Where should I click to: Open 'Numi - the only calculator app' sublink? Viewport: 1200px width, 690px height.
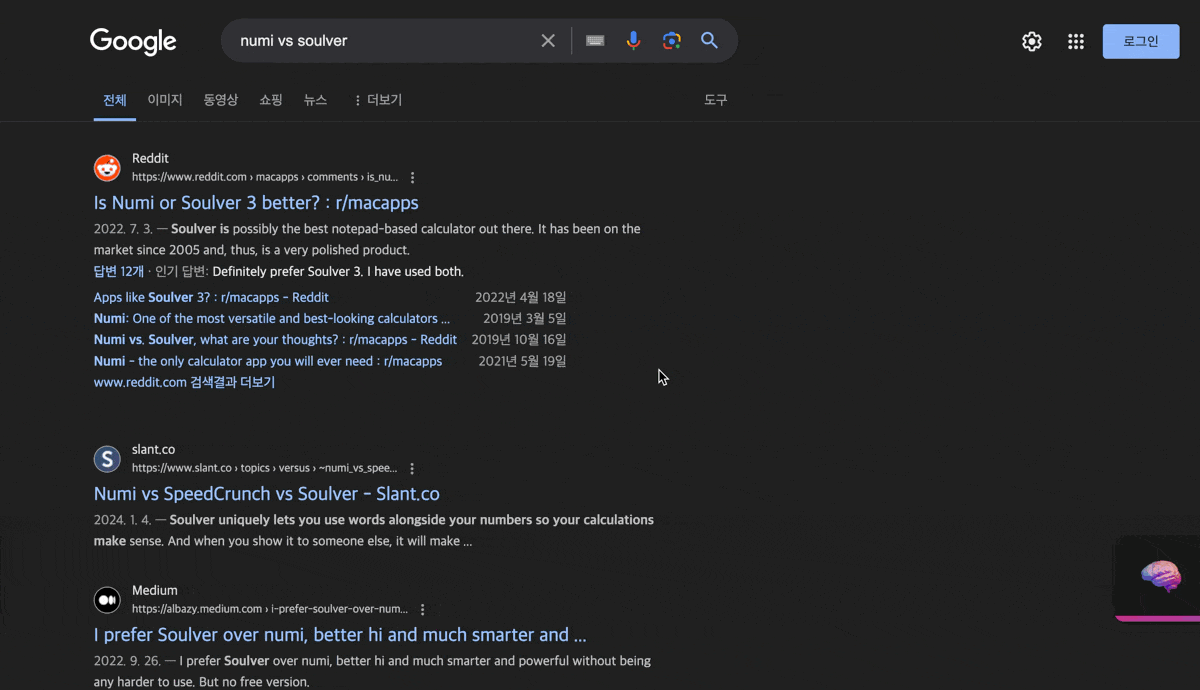pos(268,361)
